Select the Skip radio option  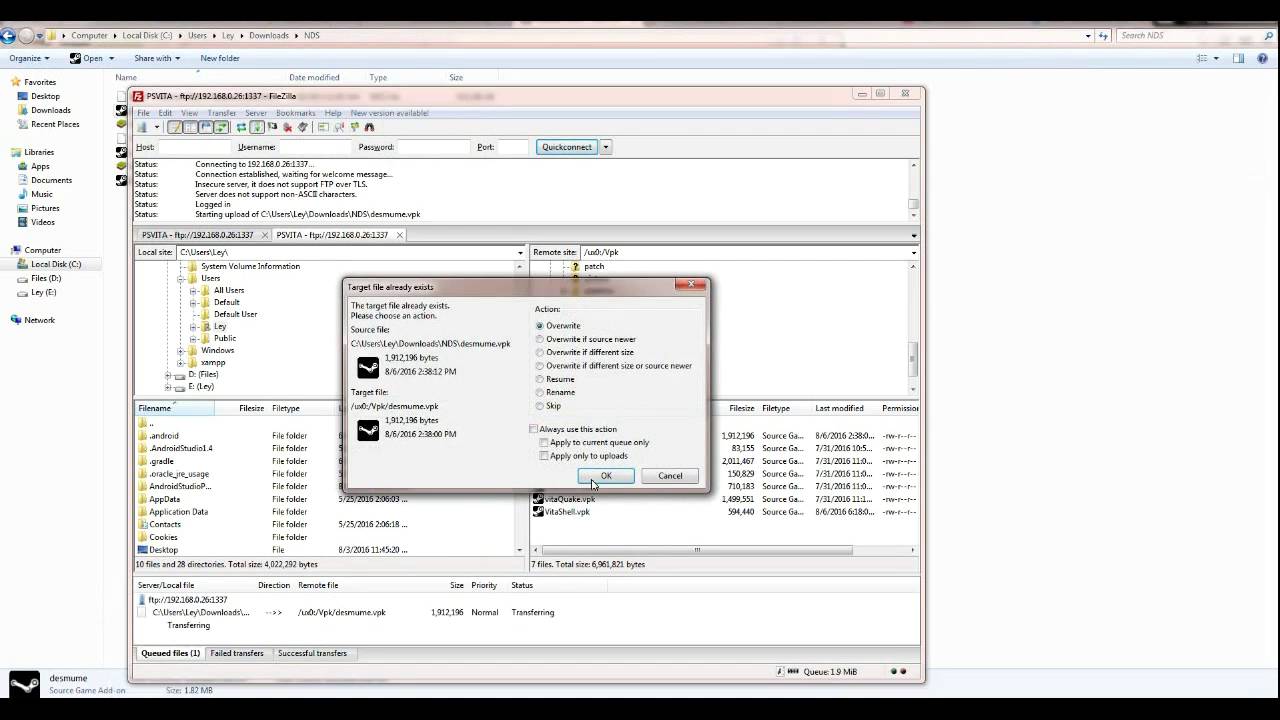click(540, 406)
